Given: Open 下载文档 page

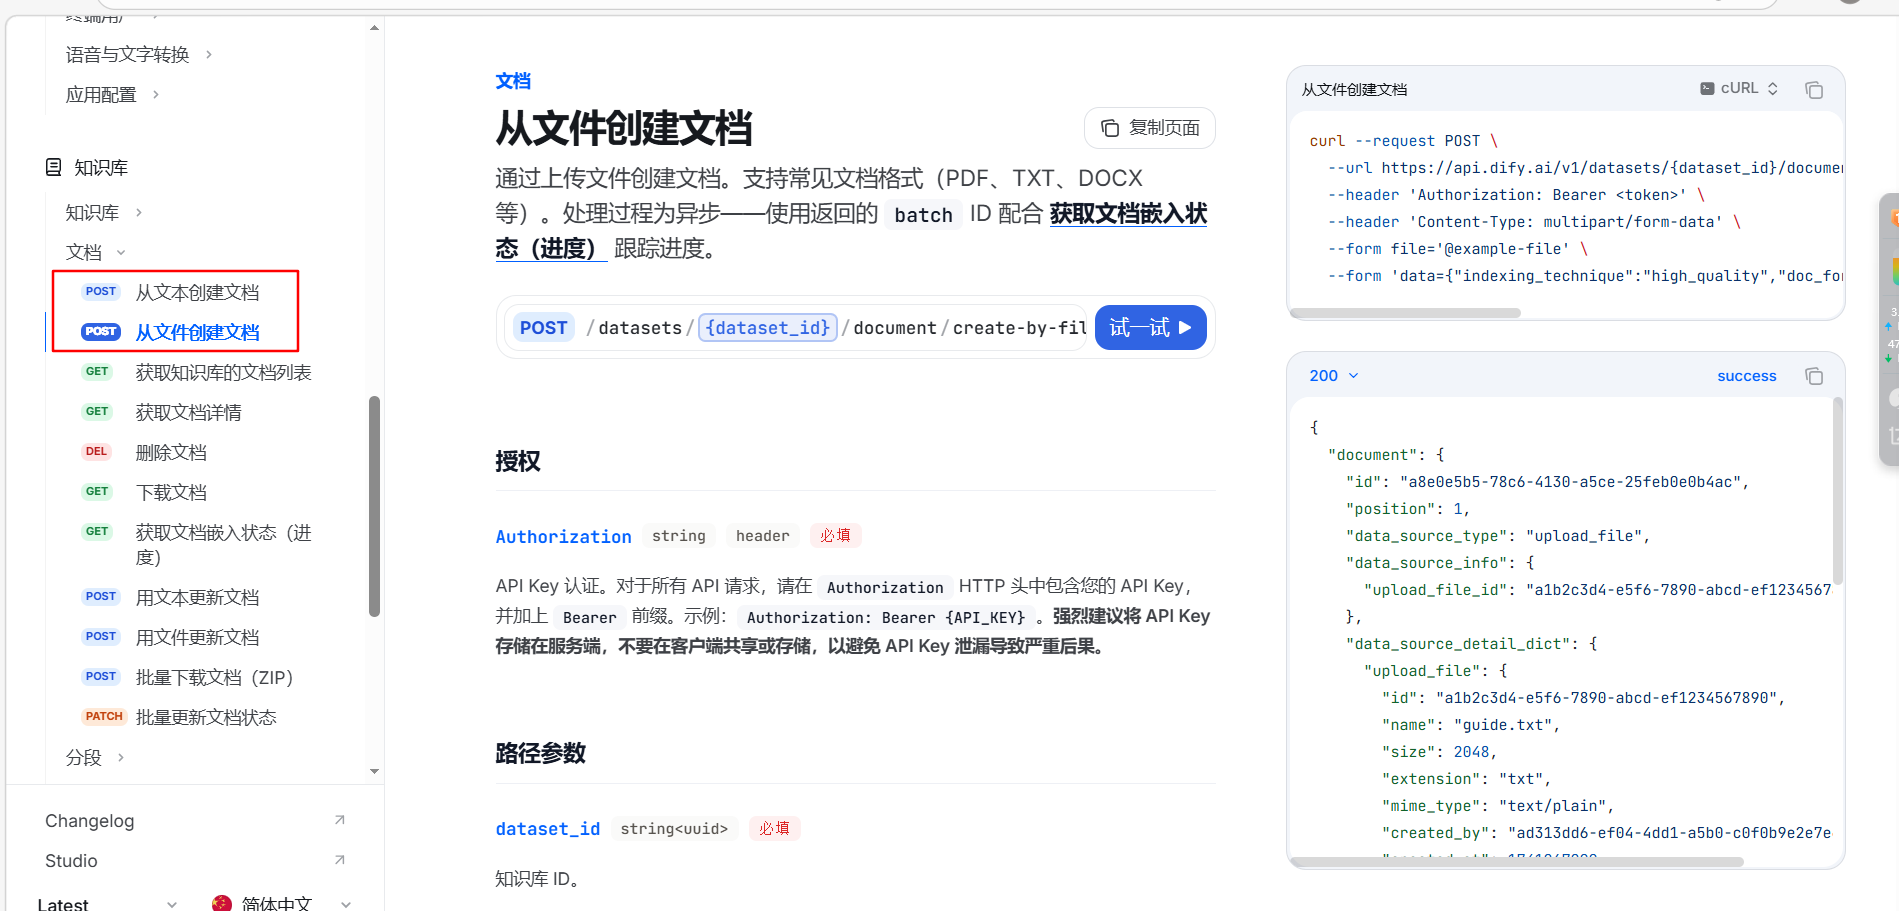Looking at the screenshot, I should pos(171,492).
